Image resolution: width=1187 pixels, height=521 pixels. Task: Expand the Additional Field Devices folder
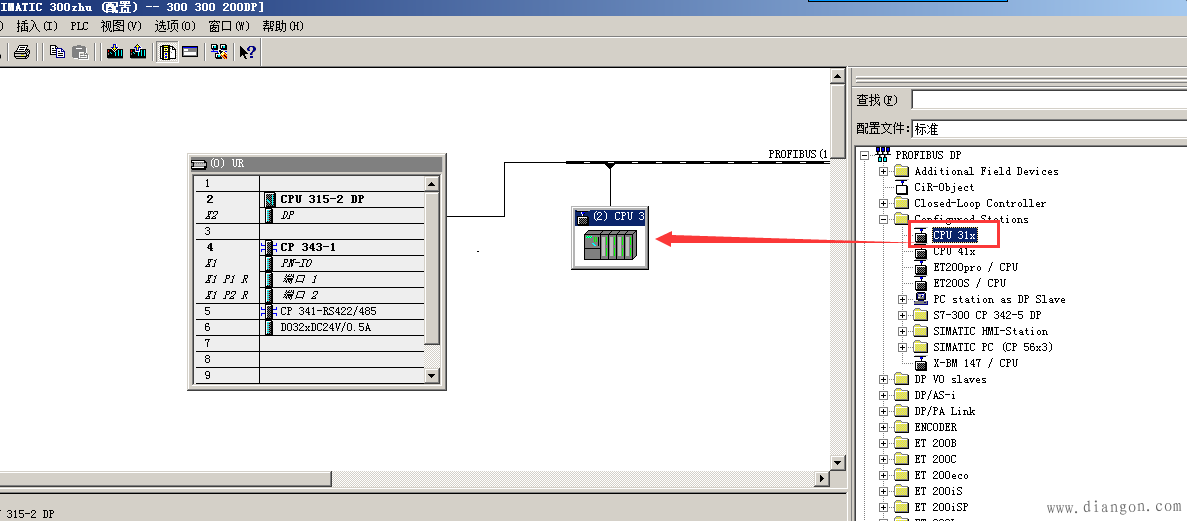(884, 171)
